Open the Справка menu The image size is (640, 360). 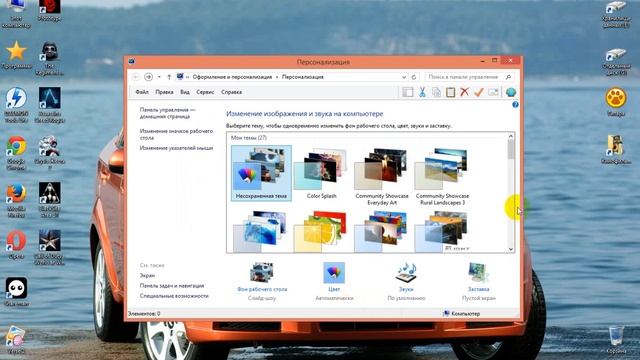tap(231, 92)
